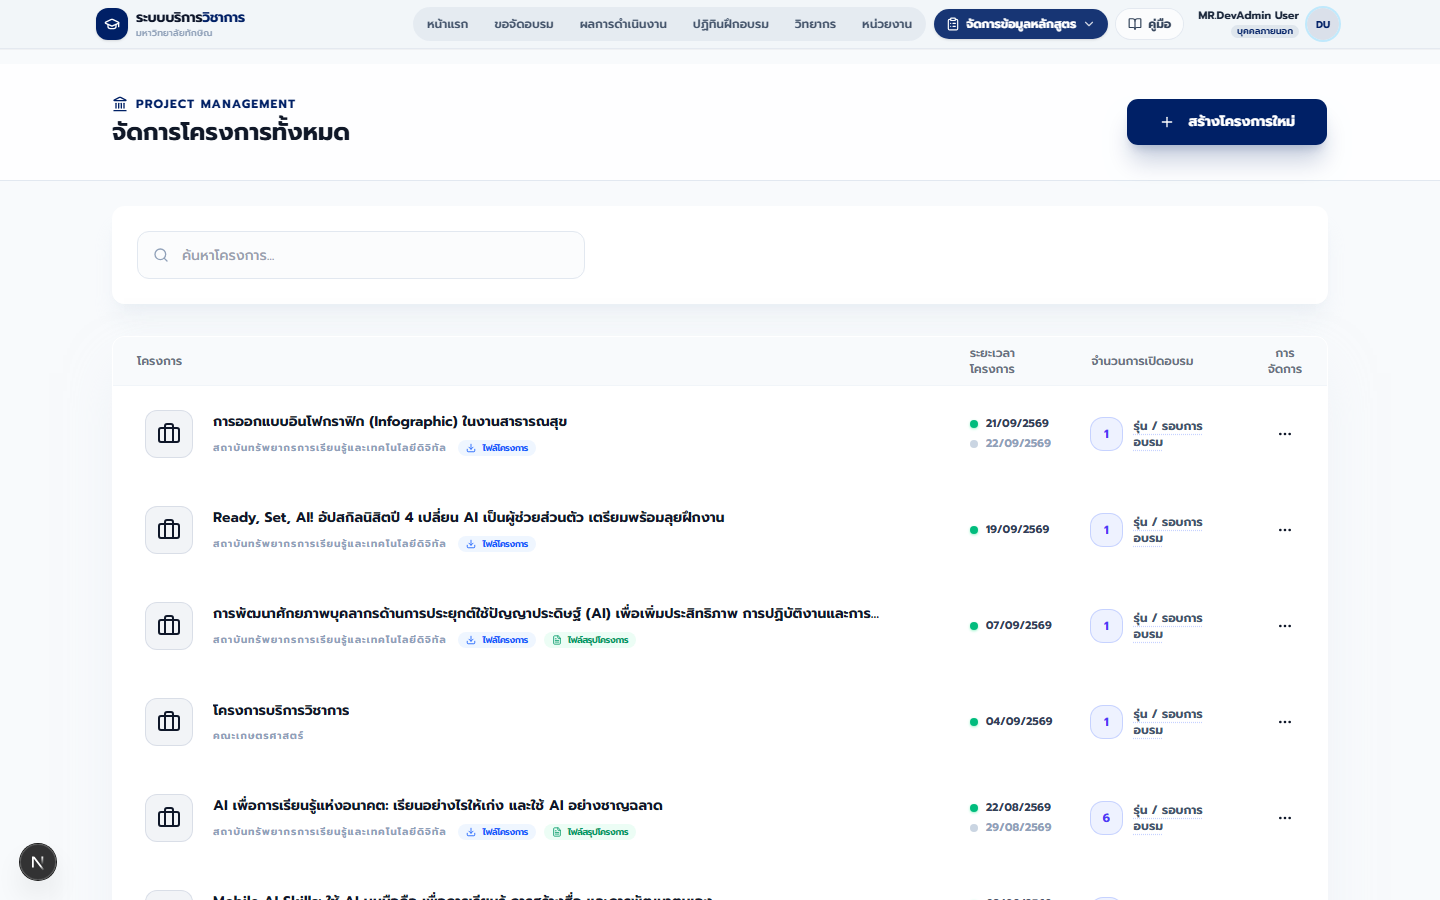Open actions menu for the 22/08/2569 AI project
The height and width of the screenshot is (900, 1440).
click(x=1285, y=818)
